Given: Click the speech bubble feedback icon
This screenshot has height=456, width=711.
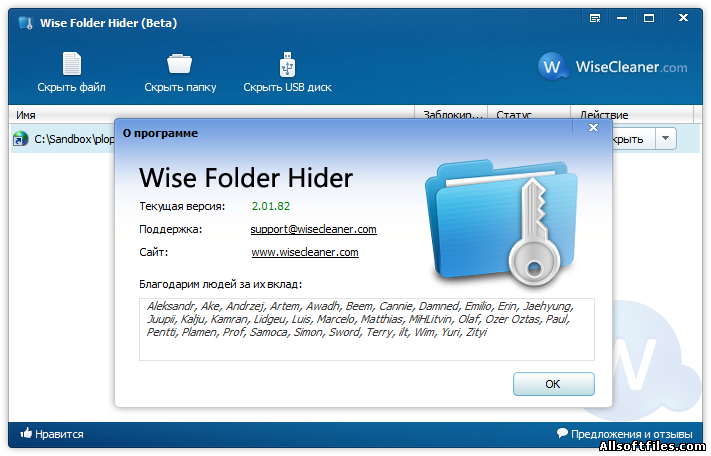Looking at the screenshot, I should (x=562, y=433).
